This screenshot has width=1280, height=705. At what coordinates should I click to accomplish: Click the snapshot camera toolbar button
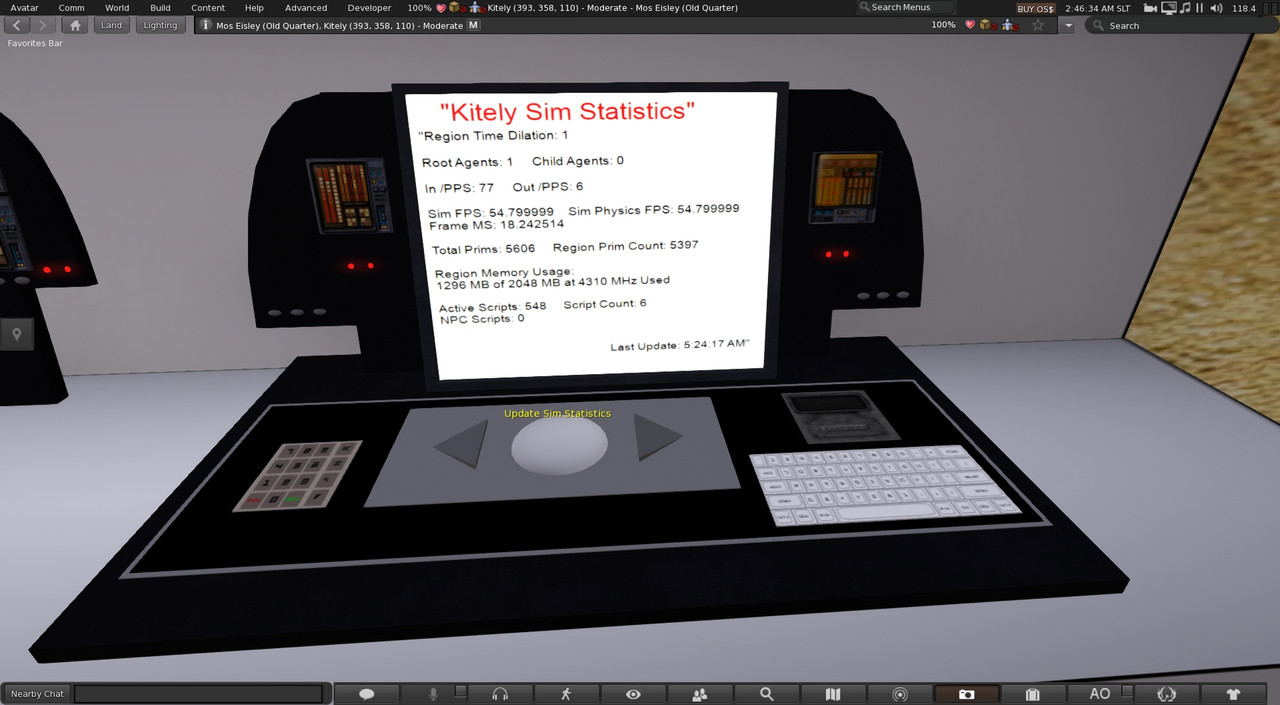coord(966,694)
